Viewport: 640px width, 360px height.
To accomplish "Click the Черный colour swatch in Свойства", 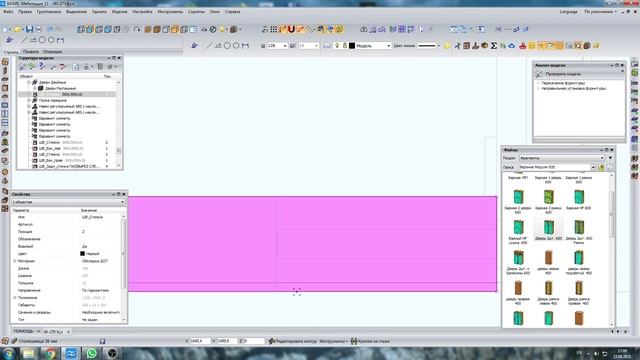I will (82, 253).
